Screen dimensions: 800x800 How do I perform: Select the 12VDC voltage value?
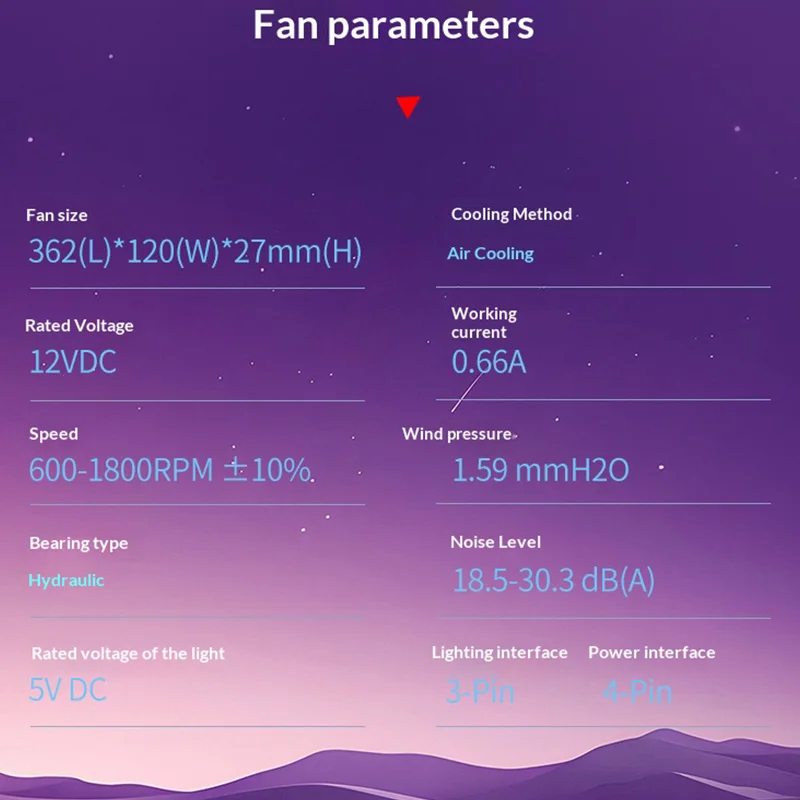tap(73, 361)
